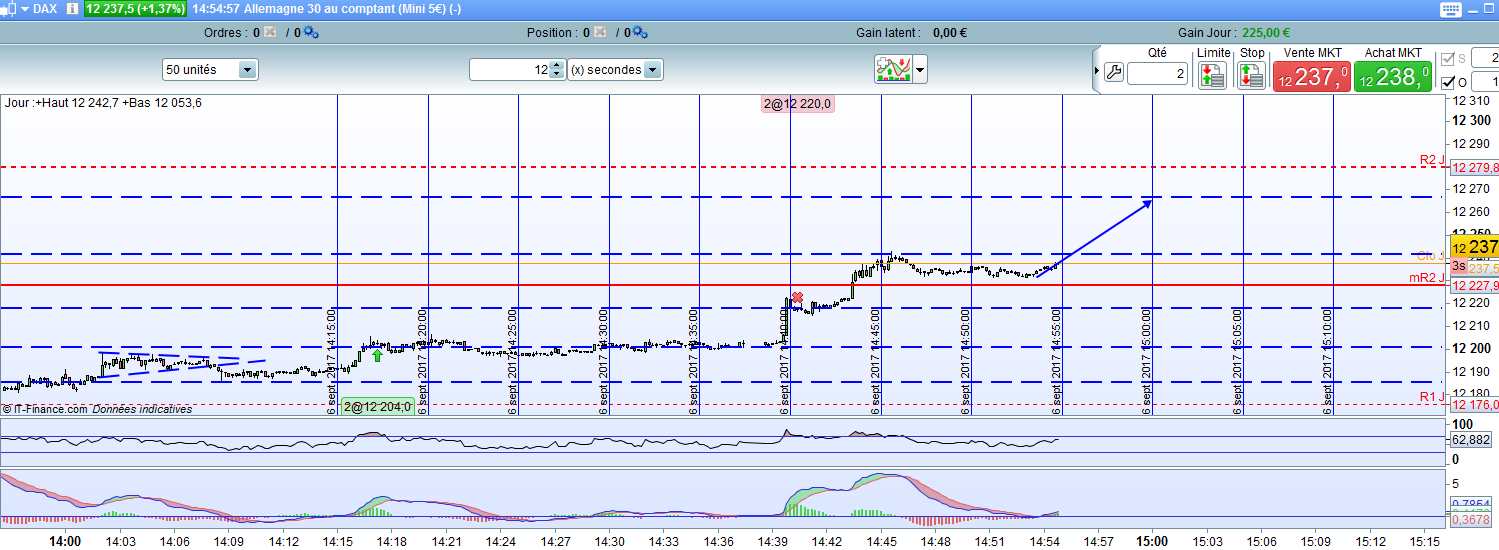Click the 15:00 time axis label
The width and height of the screenshot is (1499, 550).
[x=1151, y=542]
